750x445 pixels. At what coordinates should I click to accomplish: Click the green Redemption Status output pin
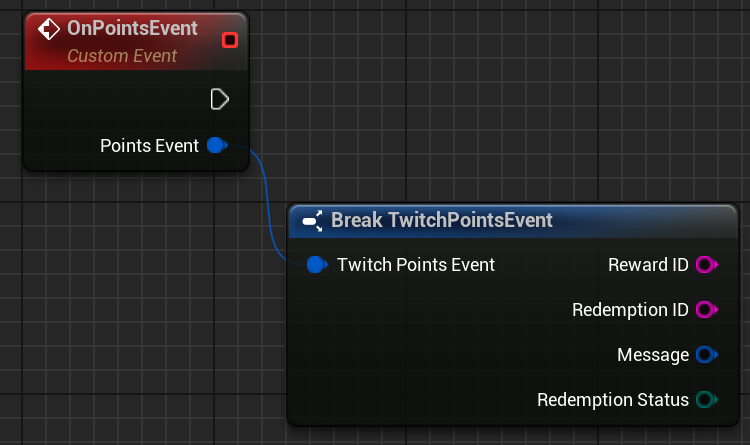tap(706, 400)
